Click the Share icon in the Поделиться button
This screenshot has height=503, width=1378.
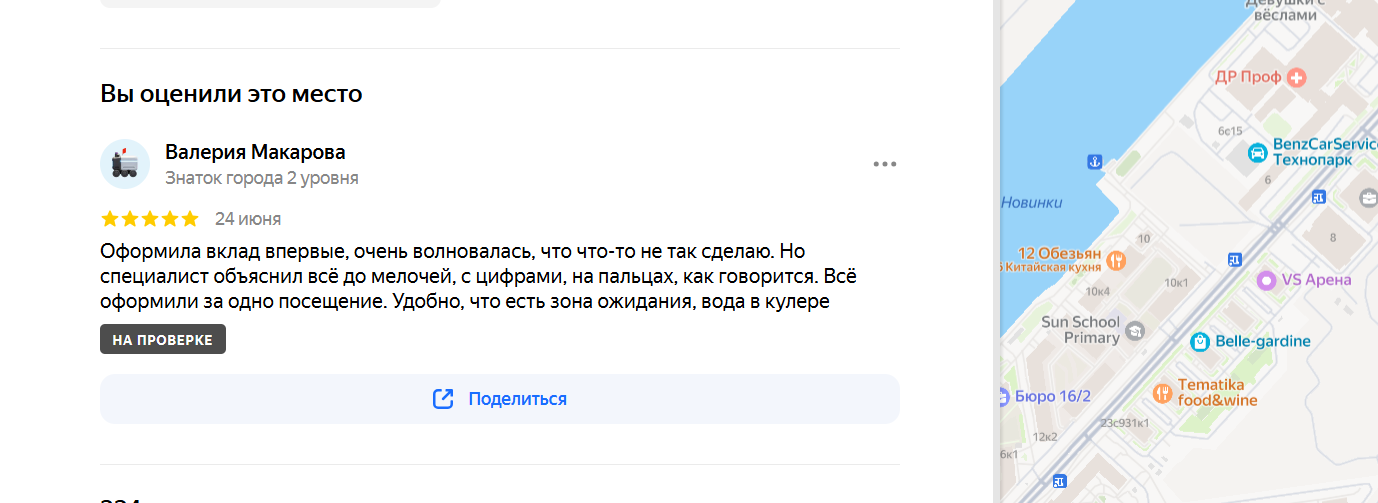click(x=443, y=399)
